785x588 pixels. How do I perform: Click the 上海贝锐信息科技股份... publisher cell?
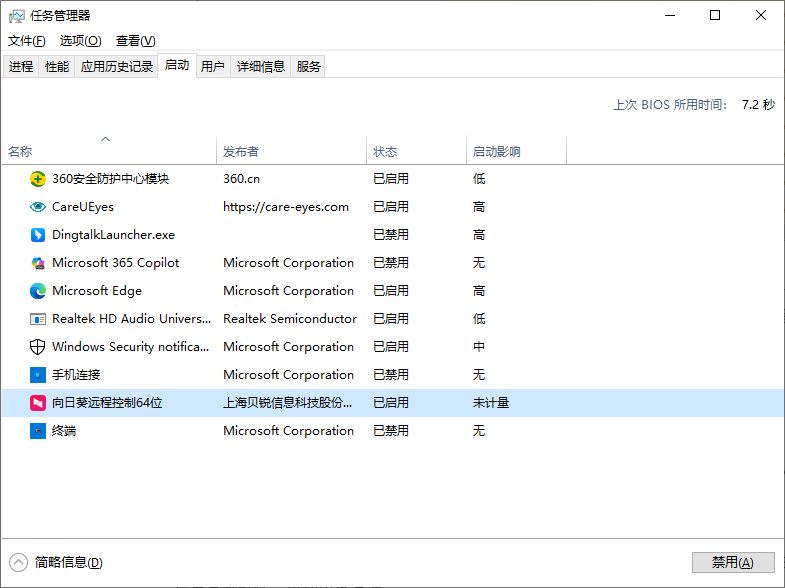[287, 403]
